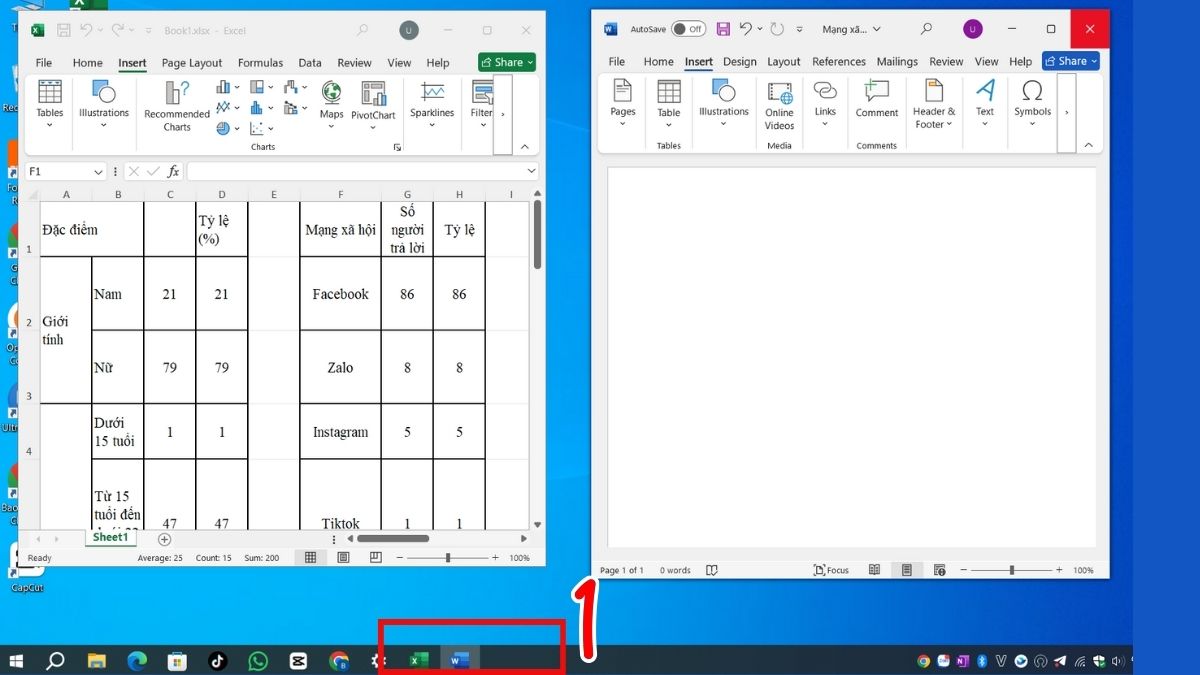The height and width of the screenshot is (675, 1200).
Task: Open Symbols group in Word
Action: 1032,104
